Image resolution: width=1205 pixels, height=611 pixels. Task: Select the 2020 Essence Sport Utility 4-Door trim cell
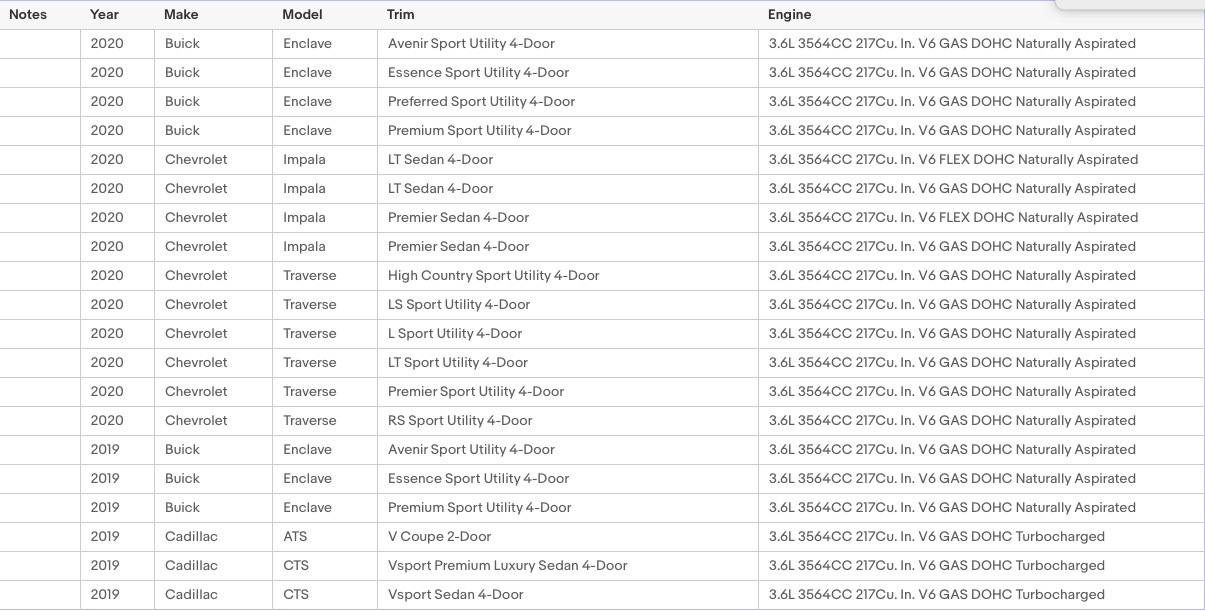click(x=568, y=73)
